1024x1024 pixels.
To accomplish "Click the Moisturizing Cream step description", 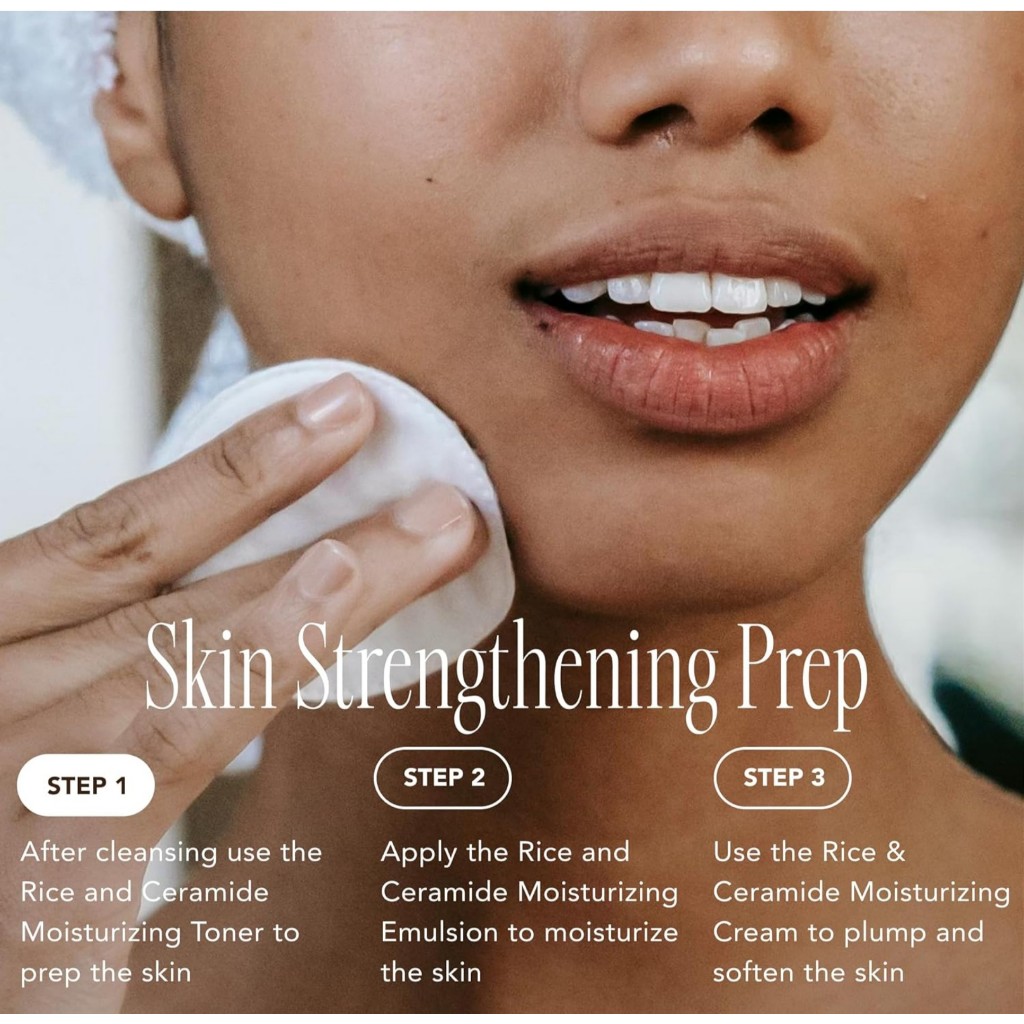I will pos(861,912).
